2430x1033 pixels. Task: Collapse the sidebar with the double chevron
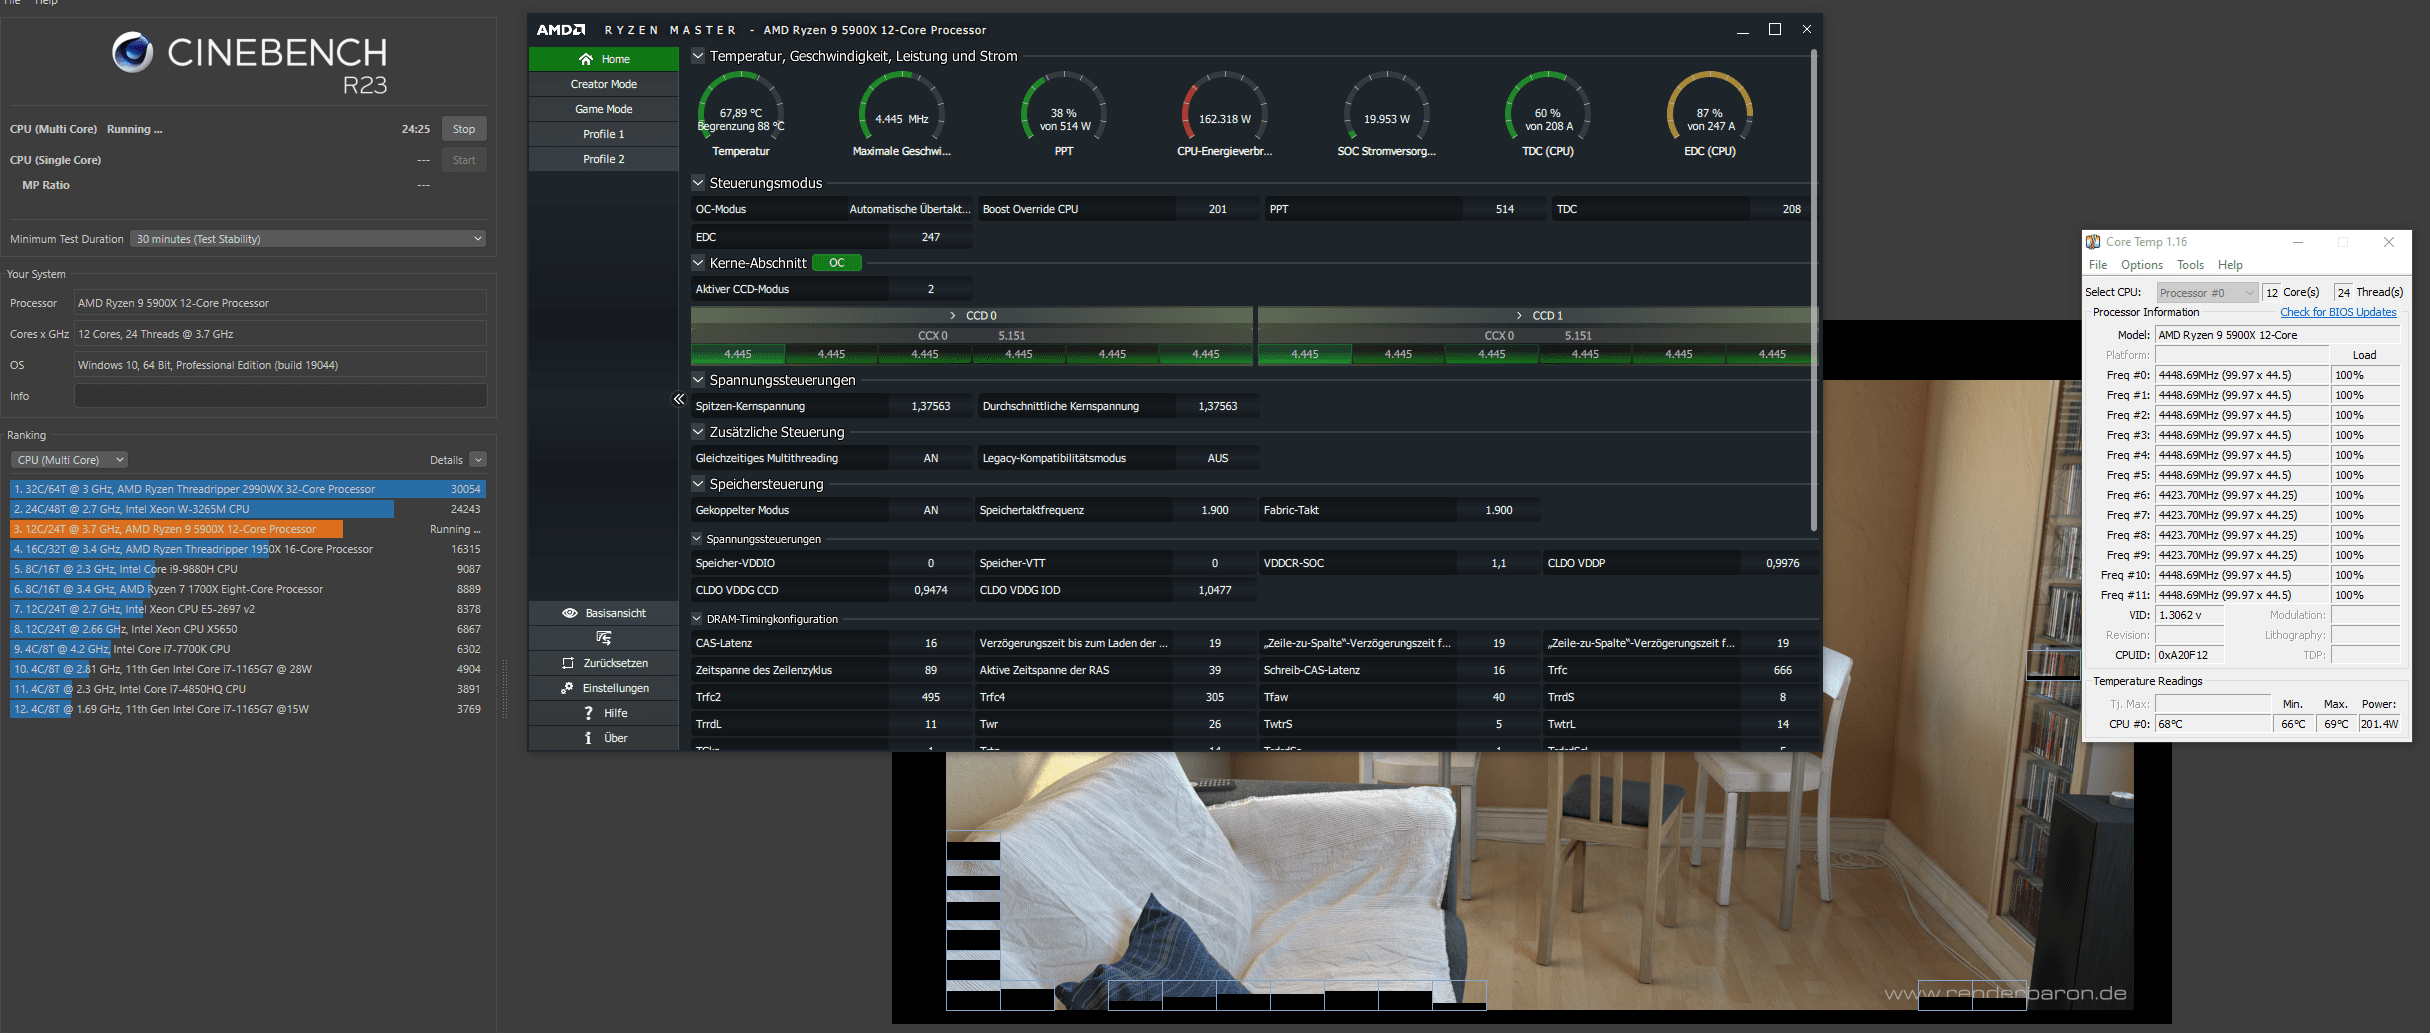(679, 399)
